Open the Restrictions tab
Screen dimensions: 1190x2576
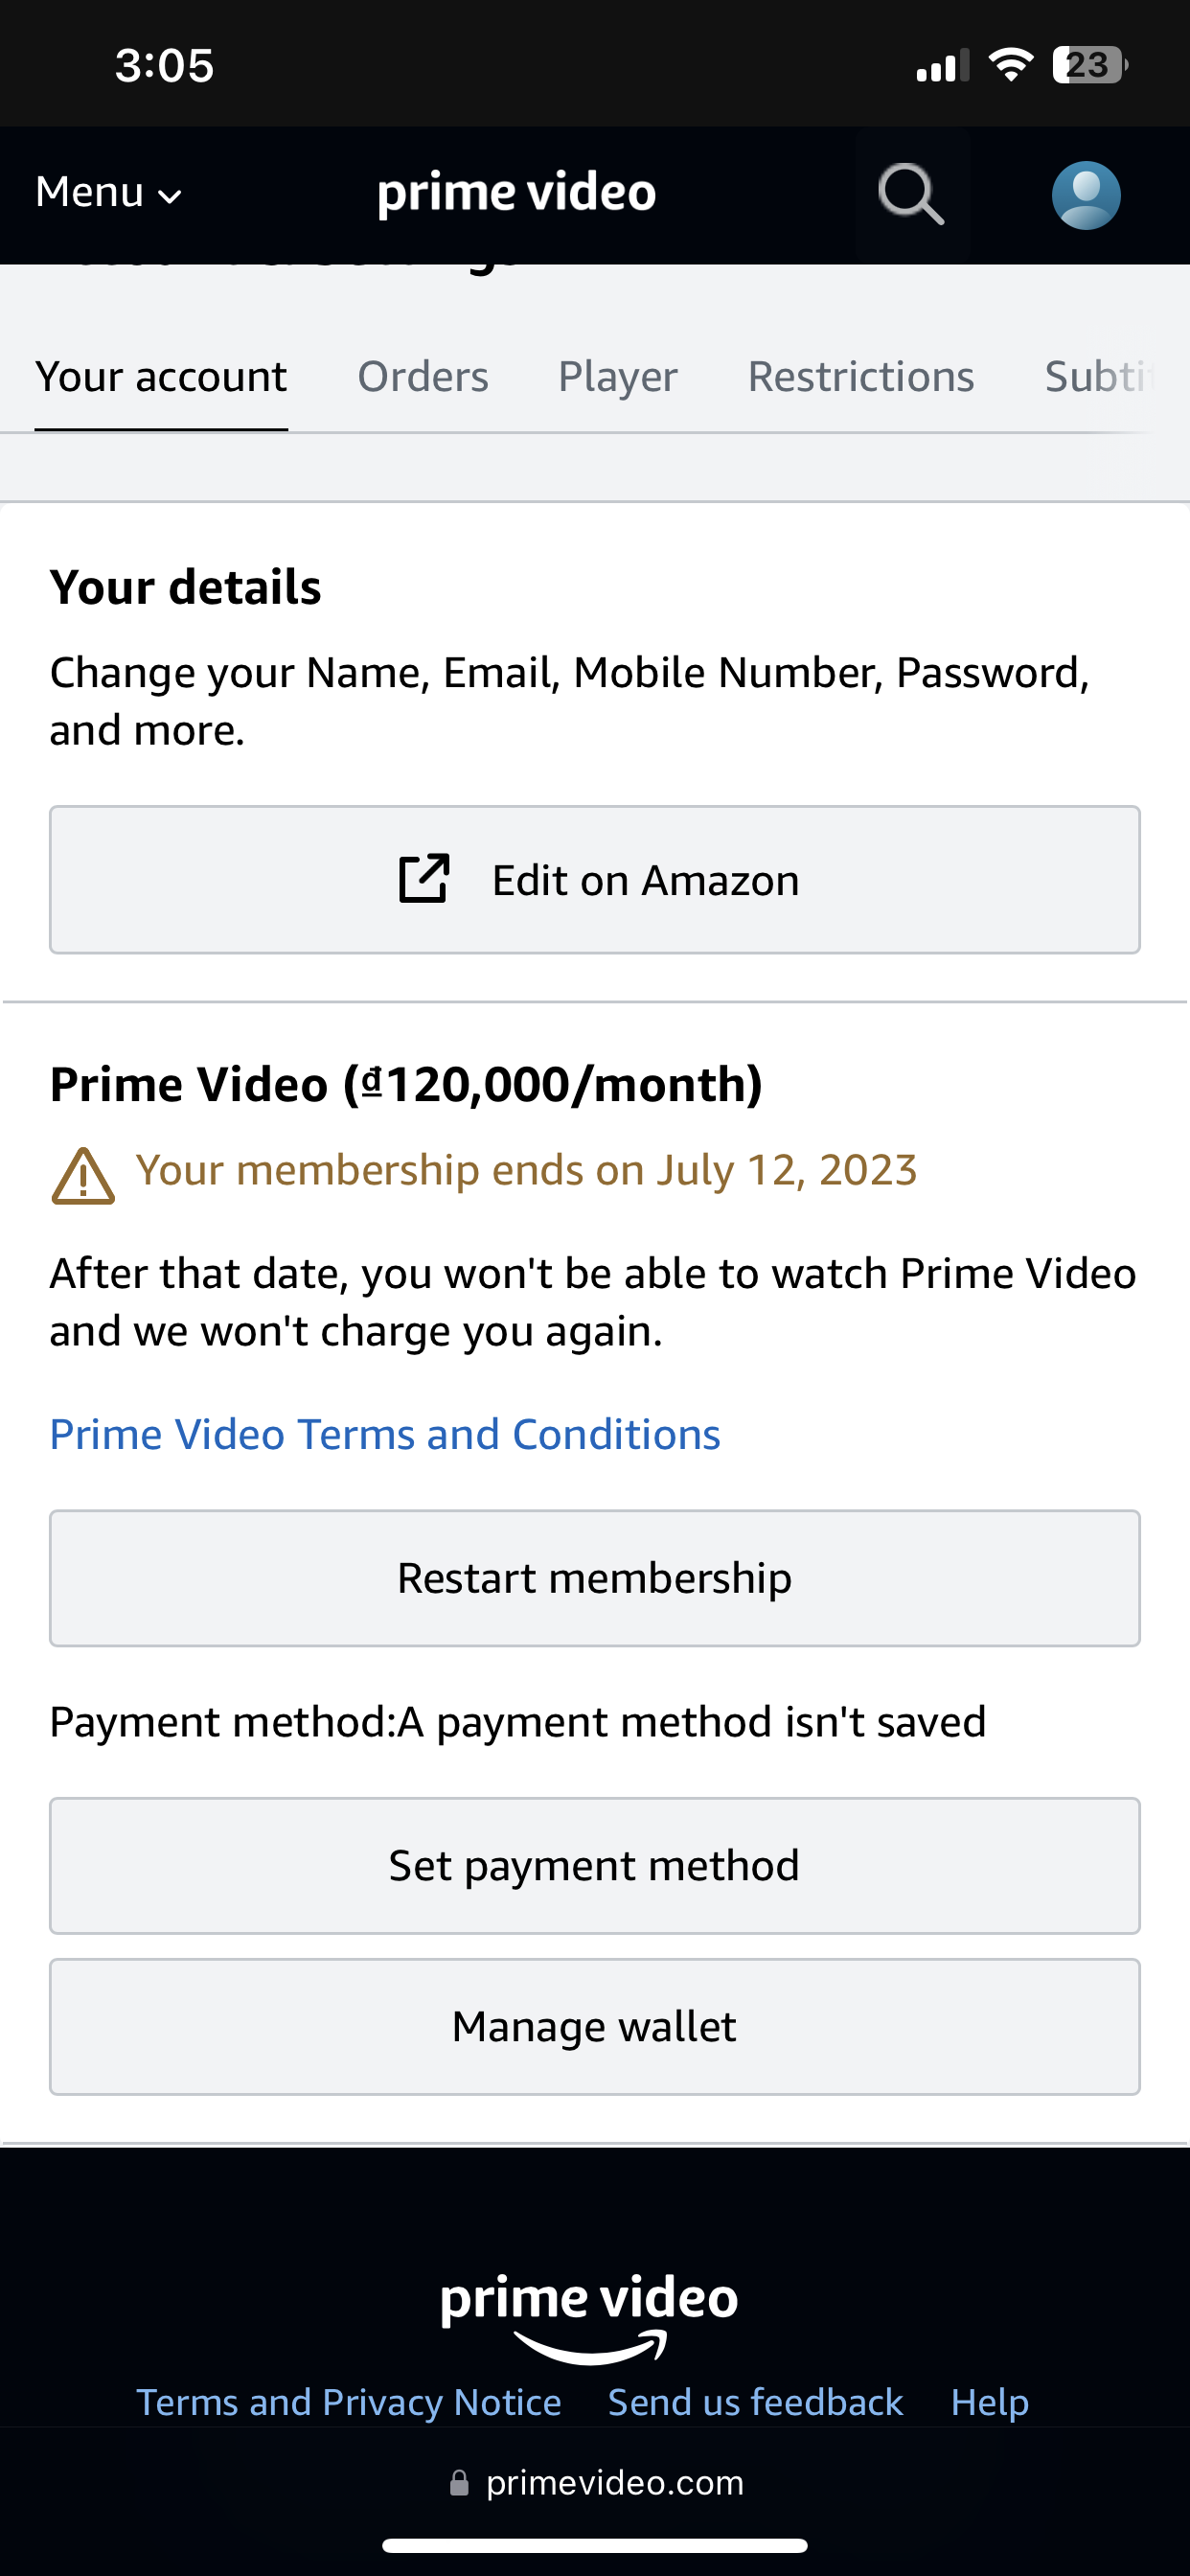click(x=860, y=377)
